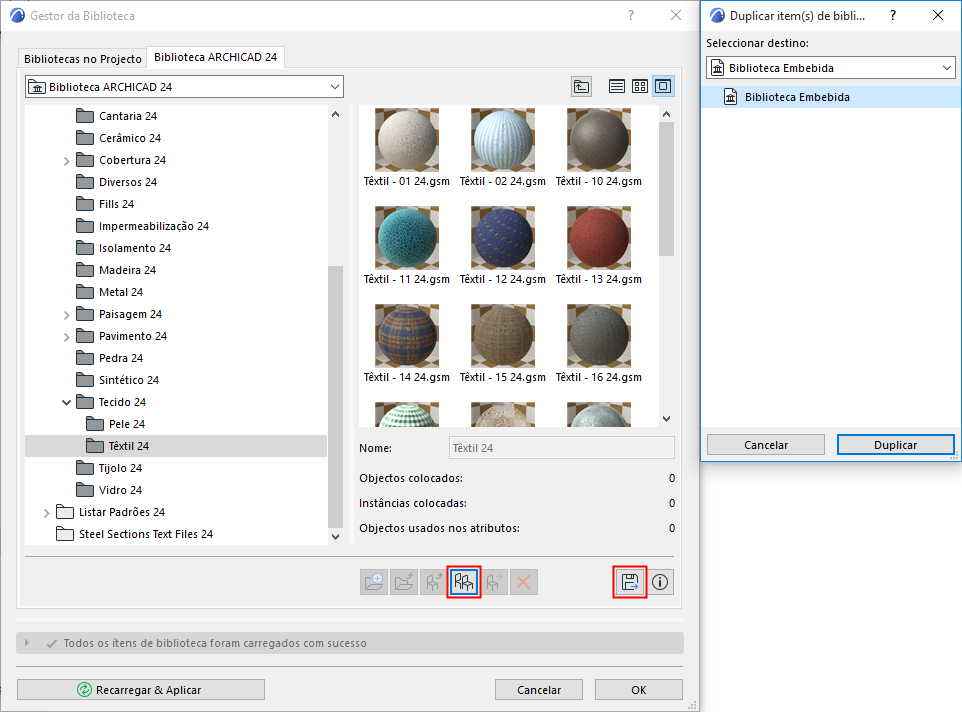962x712 pixels.
Task: Click the red X delete icon
Action: (524, 582)
